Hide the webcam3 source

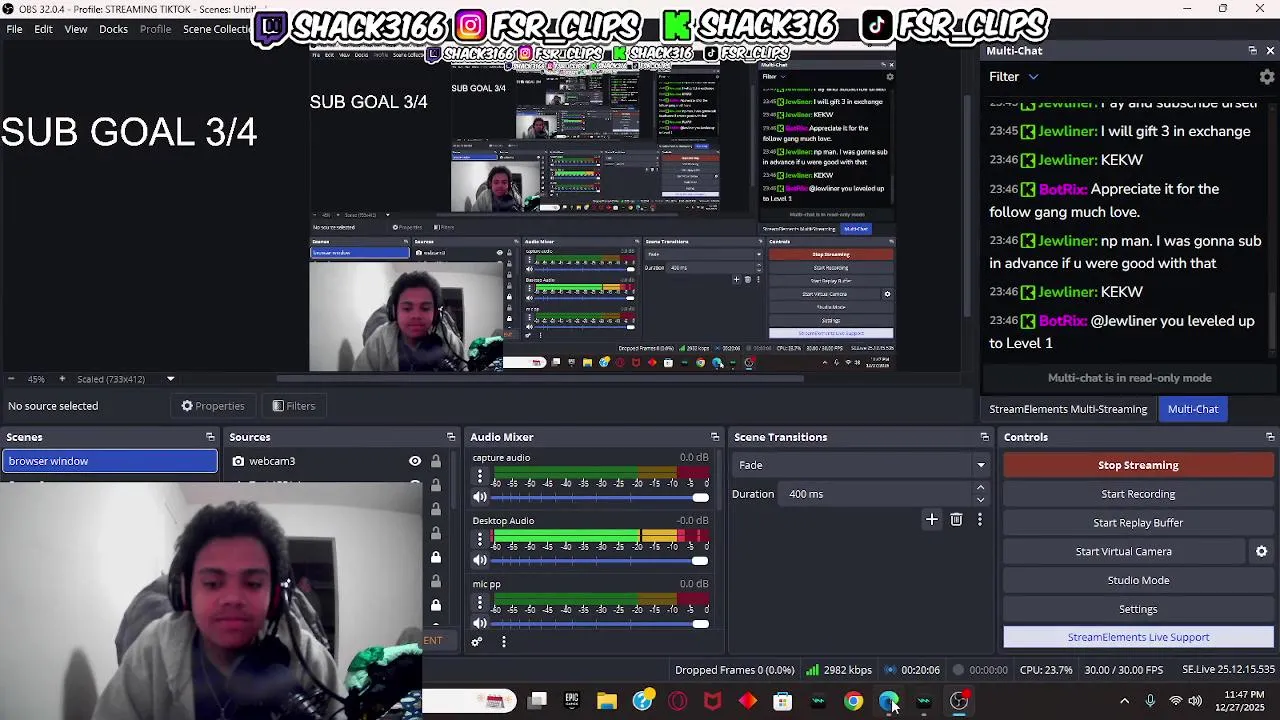(415, 461)
